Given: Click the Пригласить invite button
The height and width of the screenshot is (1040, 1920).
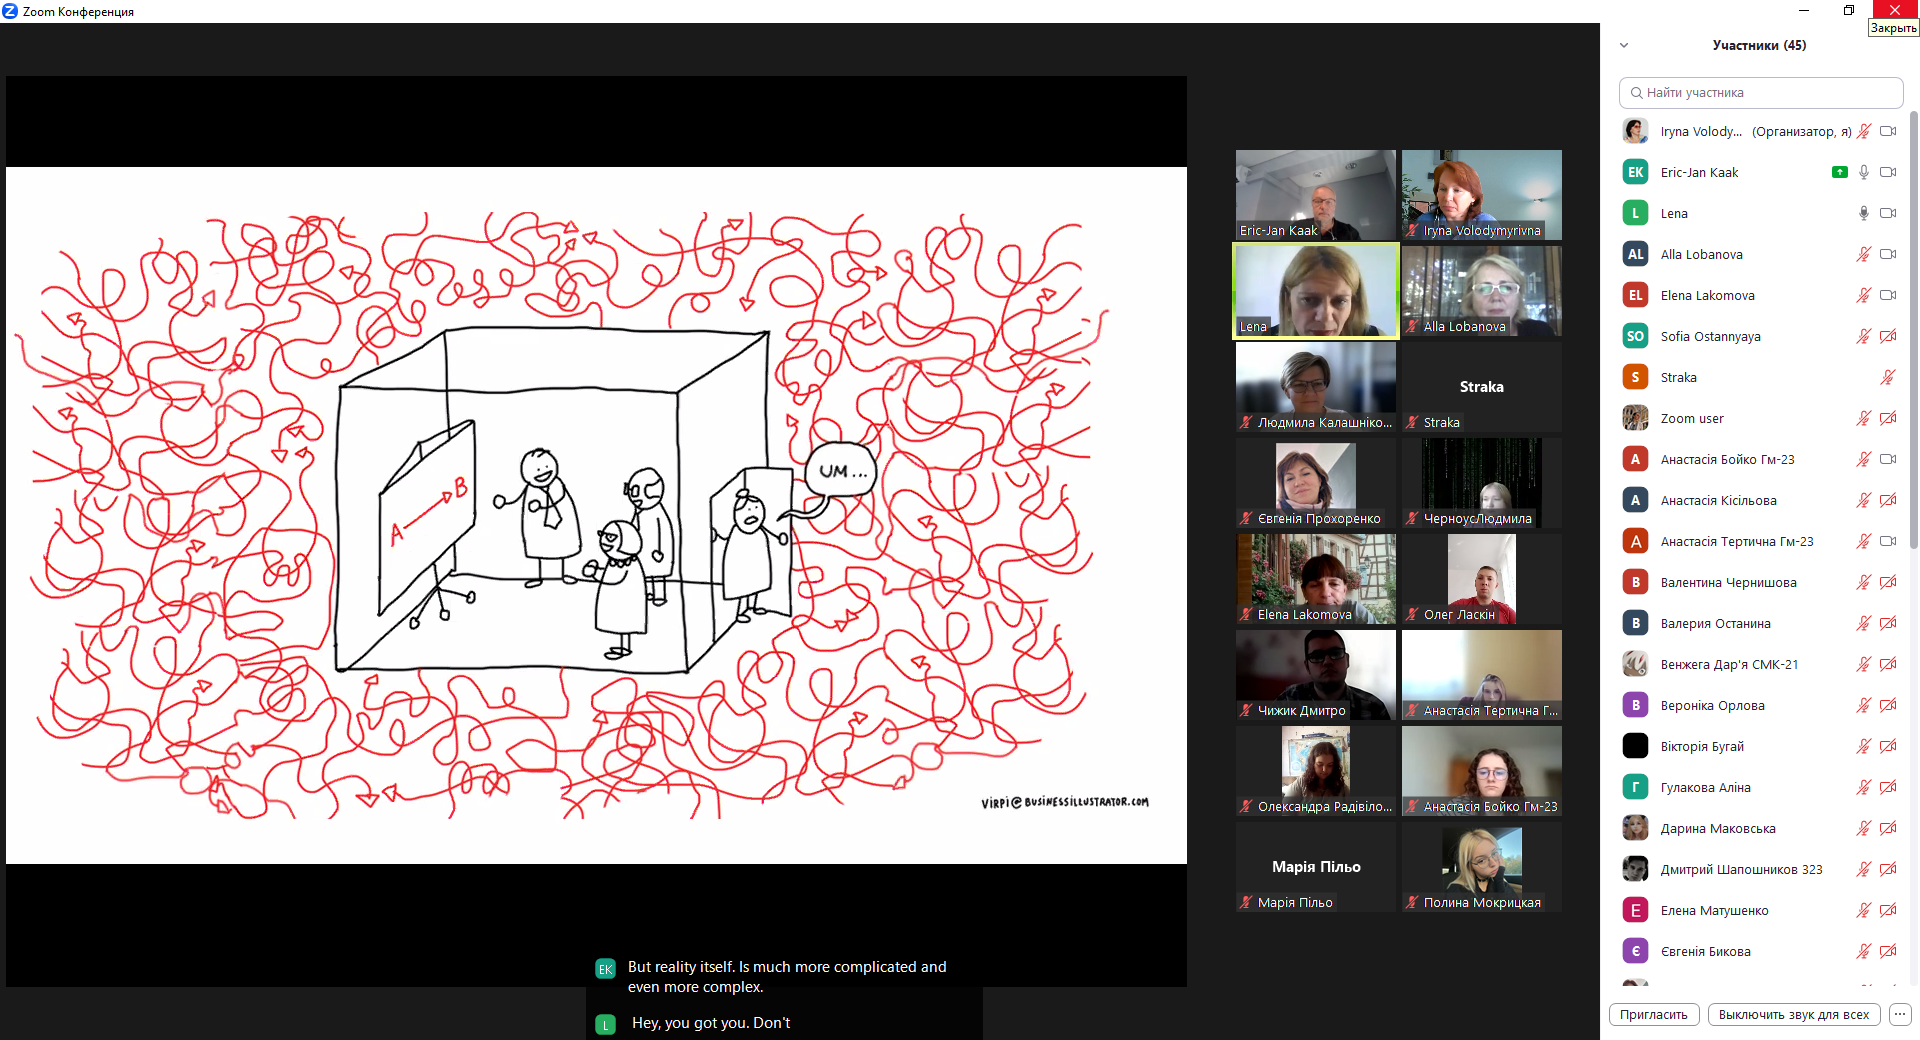Looking at the screenshot, I should pyautogui.click(x=1653, y=1014).
